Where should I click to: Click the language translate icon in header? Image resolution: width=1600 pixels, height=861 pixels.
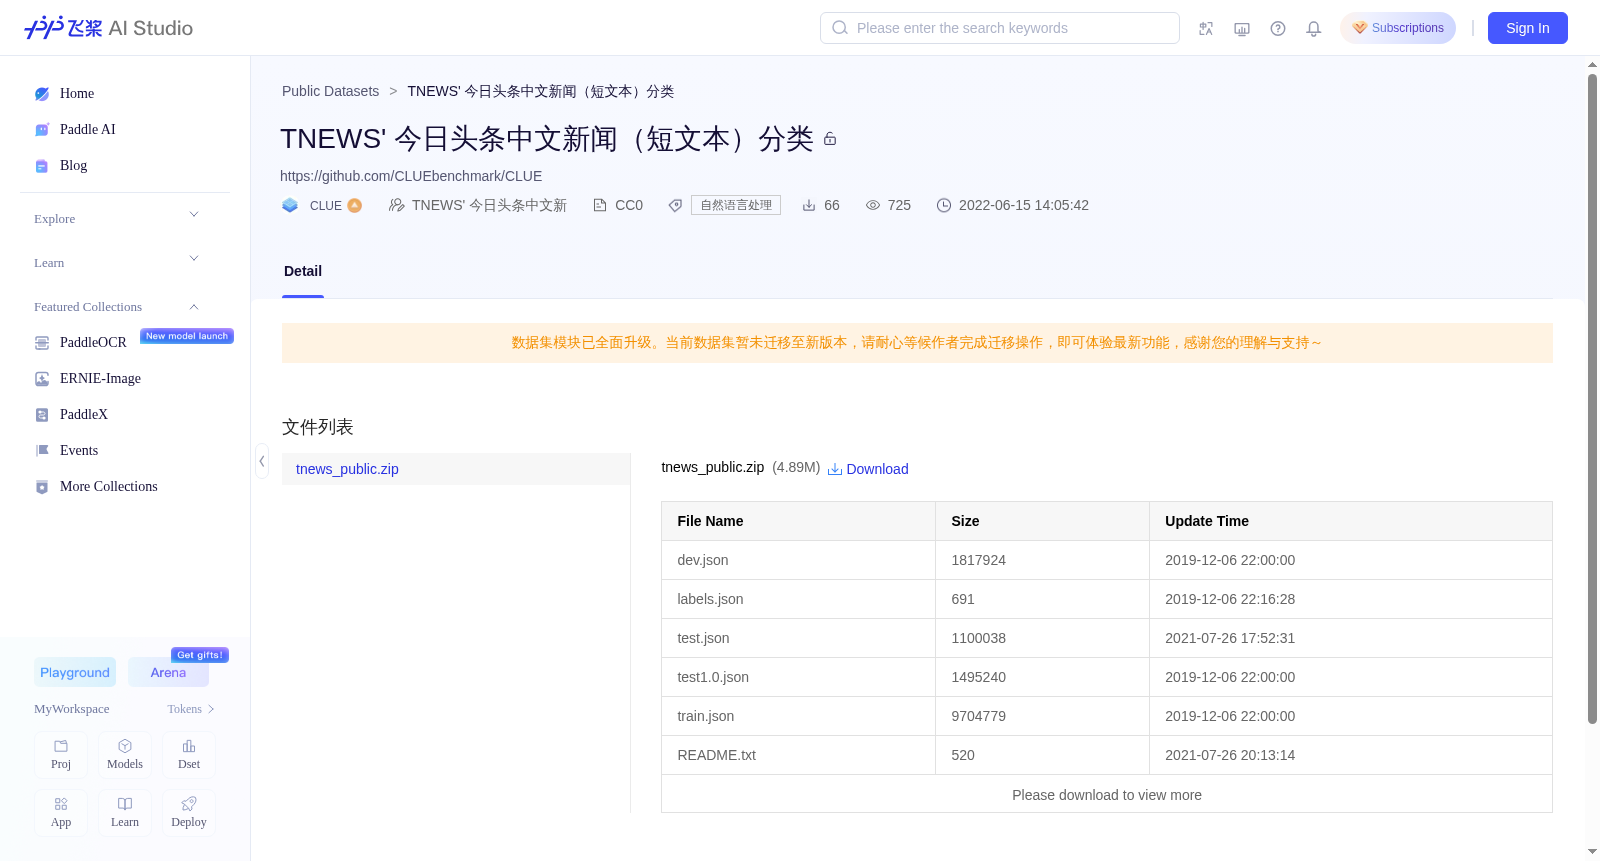point(1206,28)
